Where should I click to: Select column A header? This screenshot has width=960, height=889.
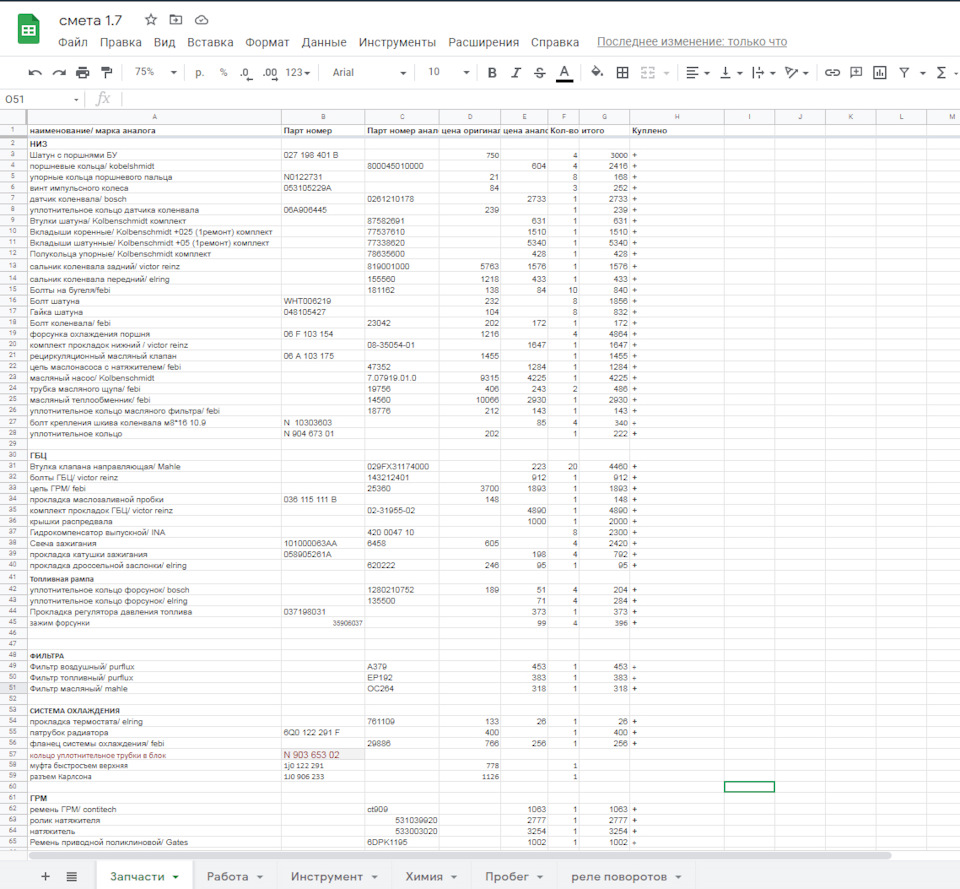154,116
